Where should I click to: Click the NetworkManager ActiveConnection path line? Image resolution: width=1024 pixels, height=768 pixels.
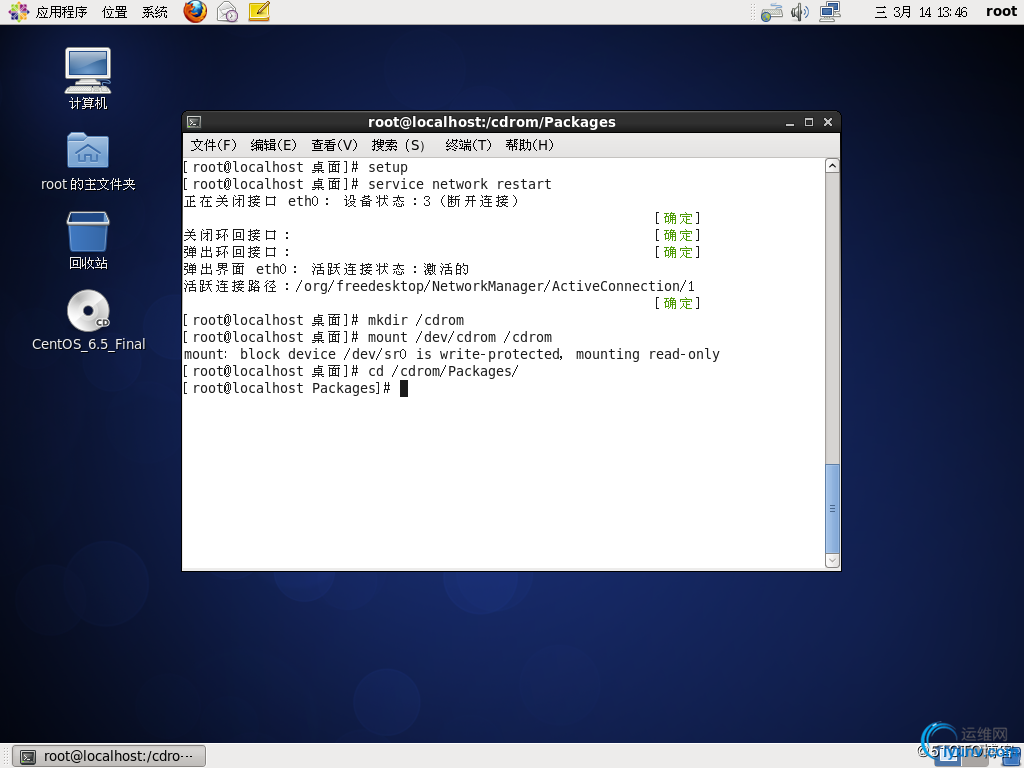coord(439,286)
